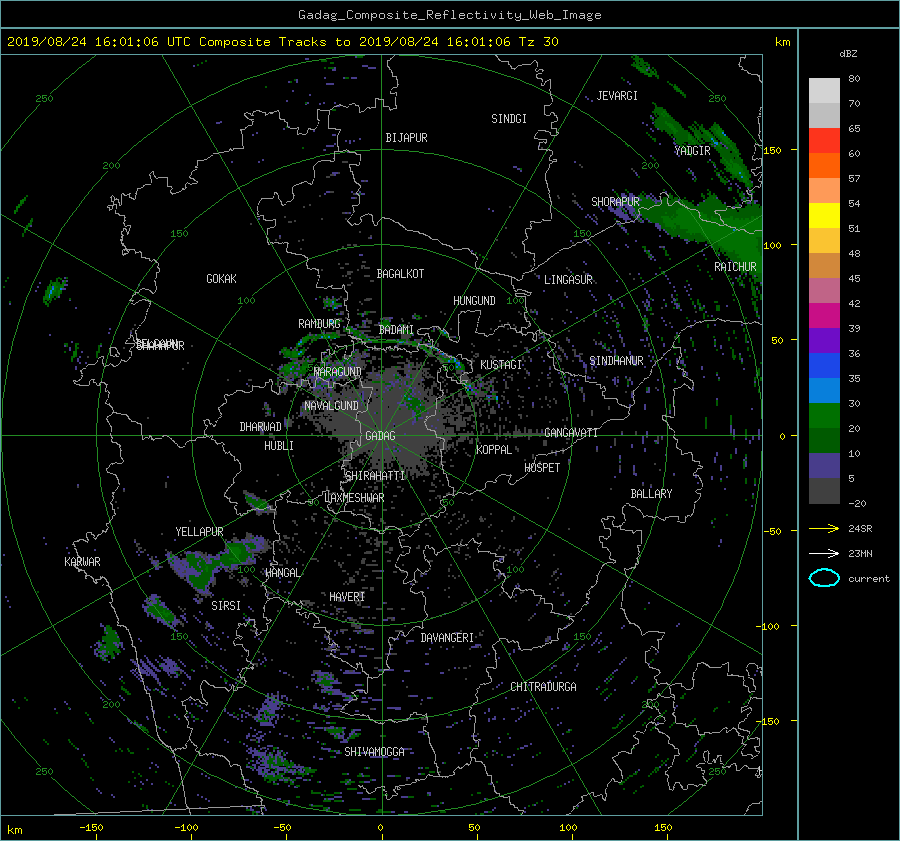
Task: Click the HOSPET city label
Action: [x=542, y=468]
